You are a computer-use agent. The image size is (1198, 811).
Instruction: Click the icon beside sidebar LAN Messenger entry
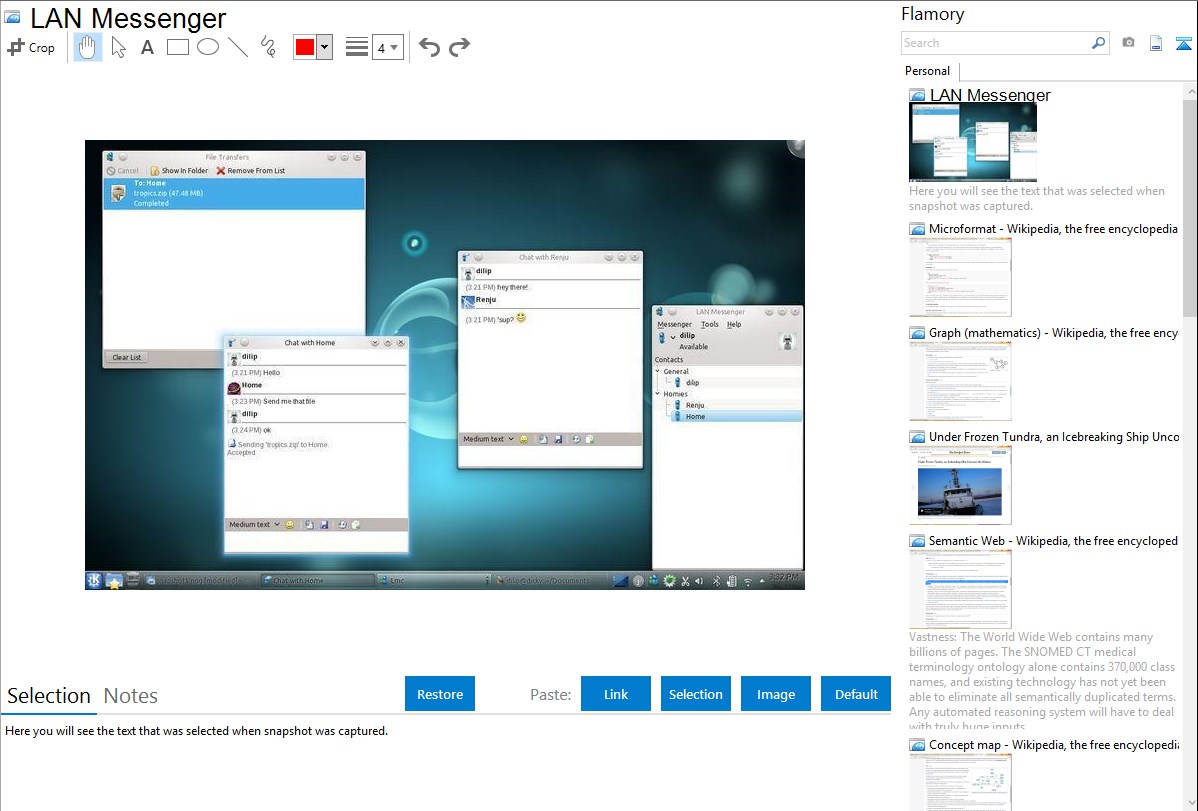point(917,95)
